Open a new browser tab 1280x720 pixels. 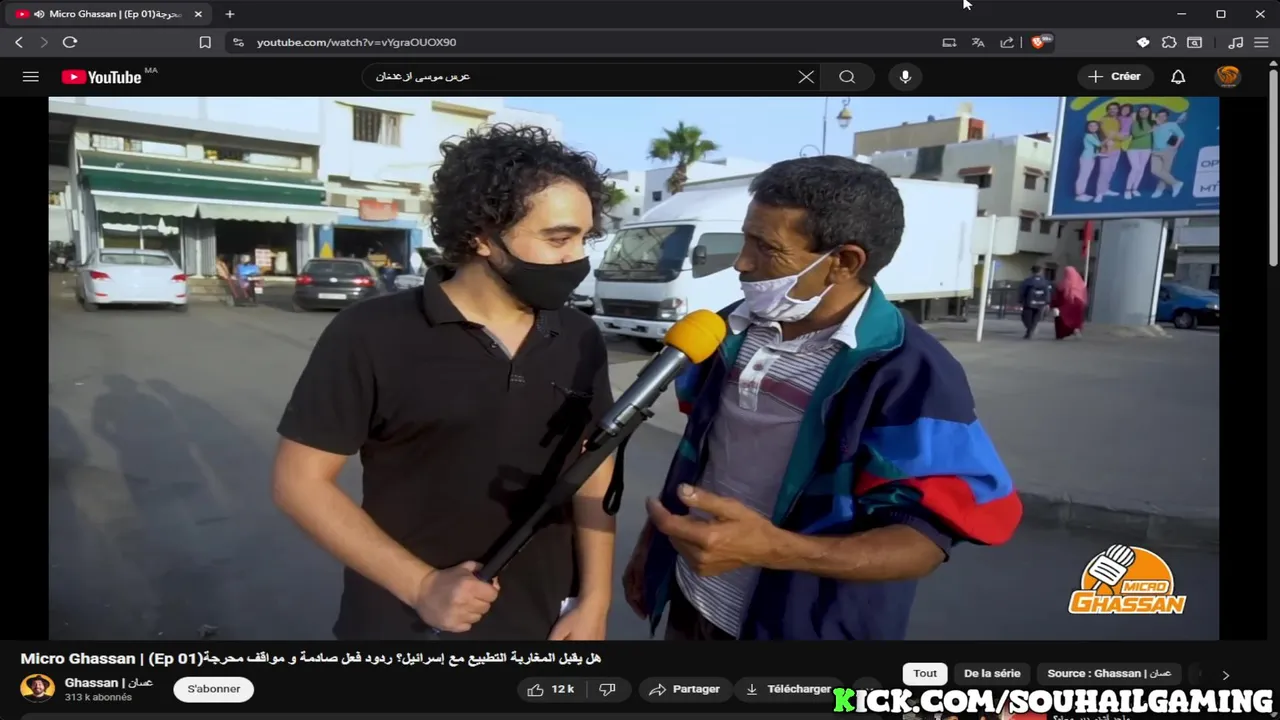(230, 14)
